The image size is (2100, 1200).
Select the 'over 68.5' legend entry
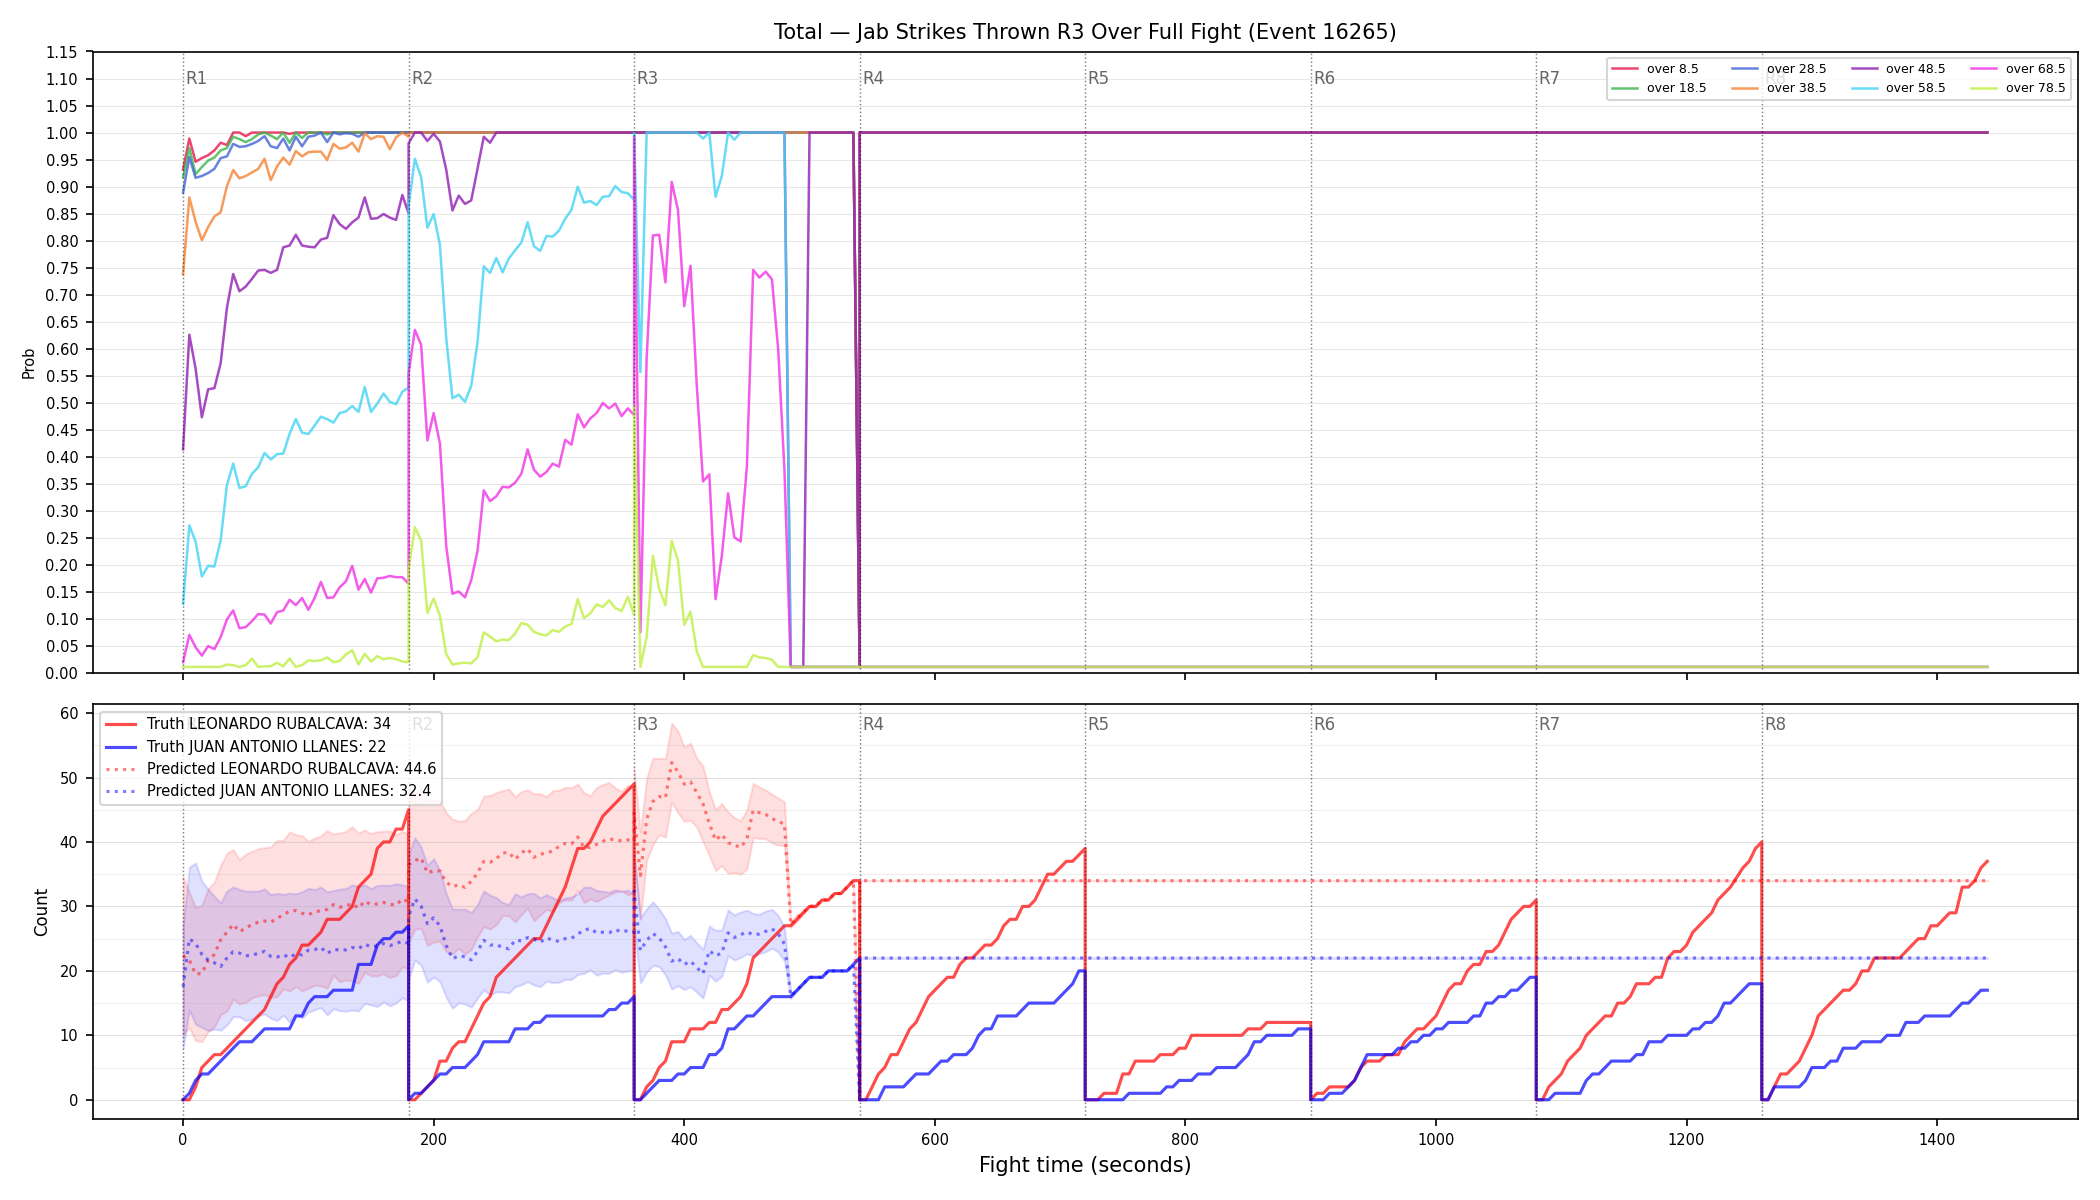click(x=2018, y=69)
